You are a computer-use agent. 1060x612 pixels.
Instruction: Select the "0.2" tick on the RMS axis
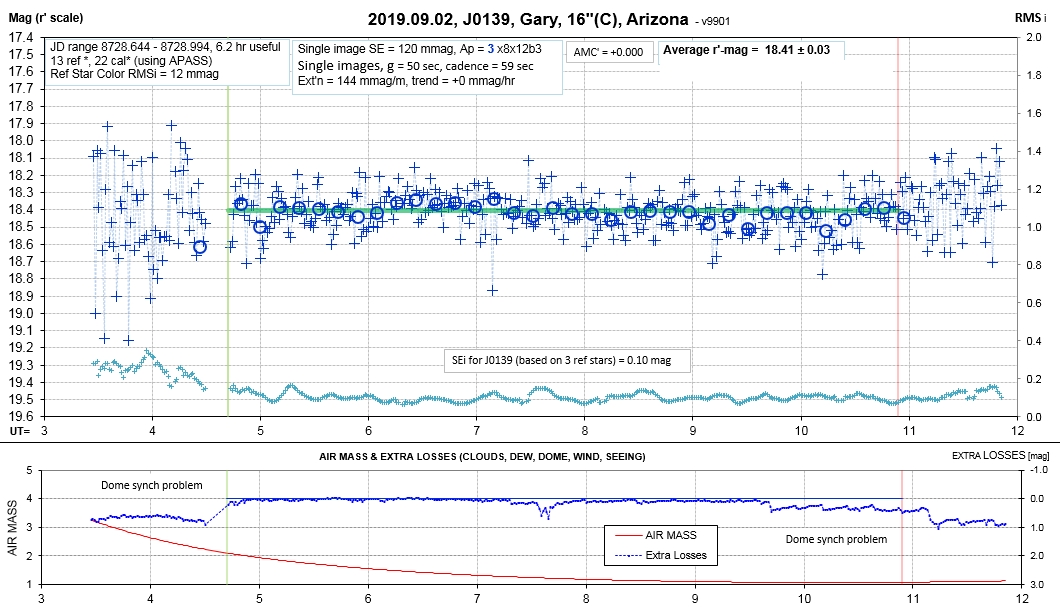(1034, 379)
